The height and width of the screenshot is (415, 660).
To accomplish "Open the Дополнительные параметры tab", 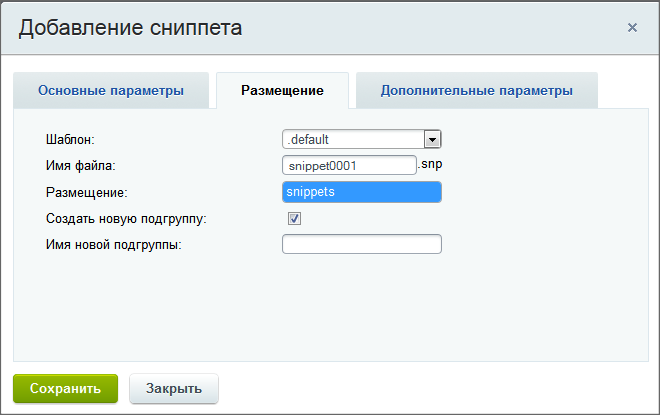I will coord(476,90).
